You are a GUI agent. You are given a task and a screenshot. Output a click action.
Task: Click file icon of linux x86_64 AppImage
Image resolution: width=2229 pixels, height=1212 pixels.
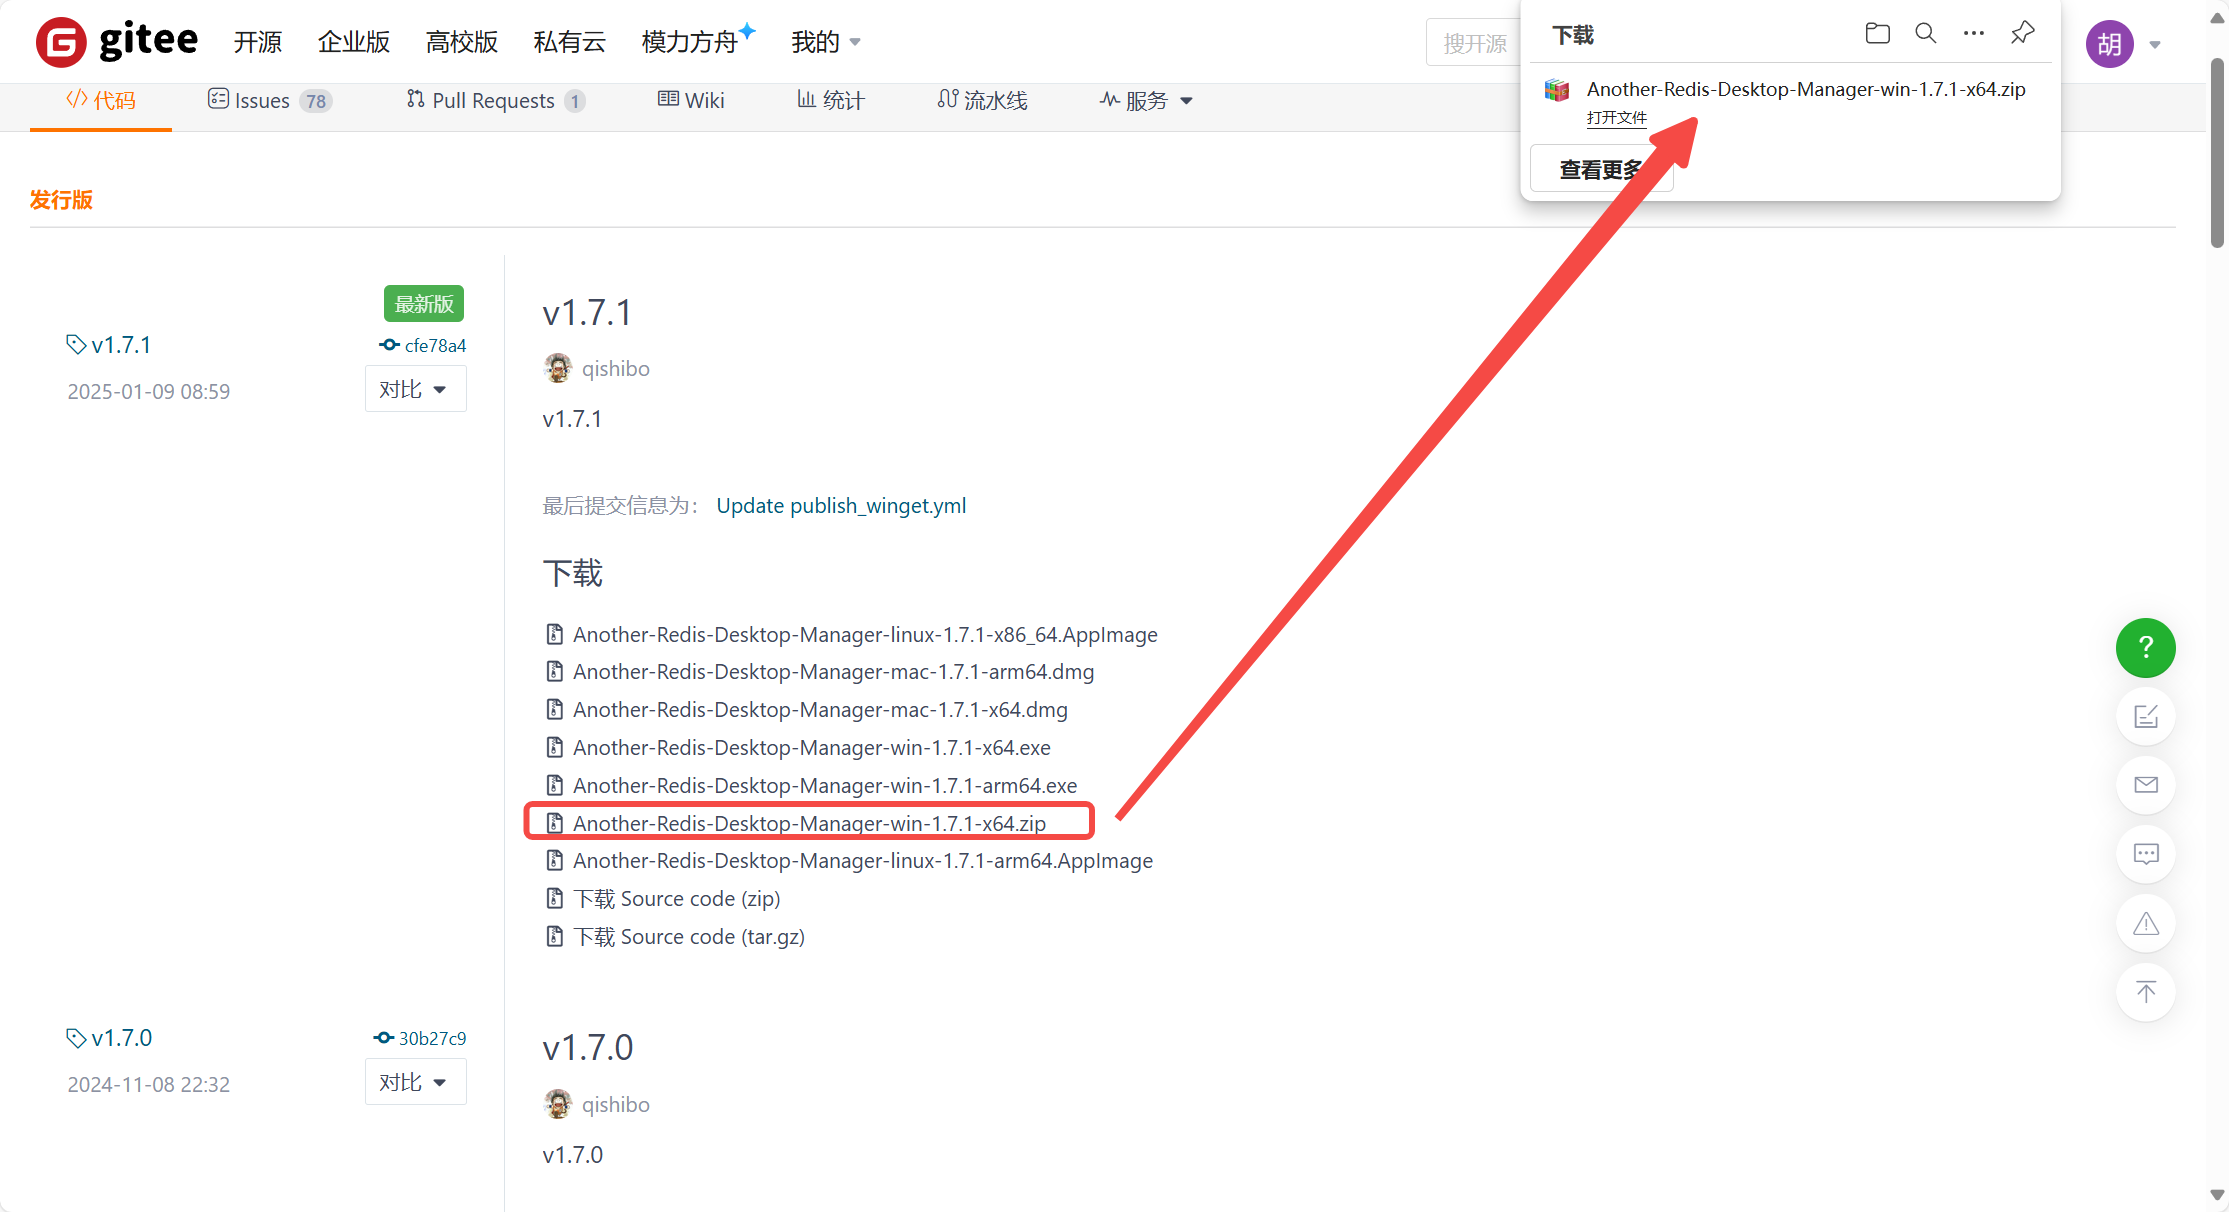point(554,634)
